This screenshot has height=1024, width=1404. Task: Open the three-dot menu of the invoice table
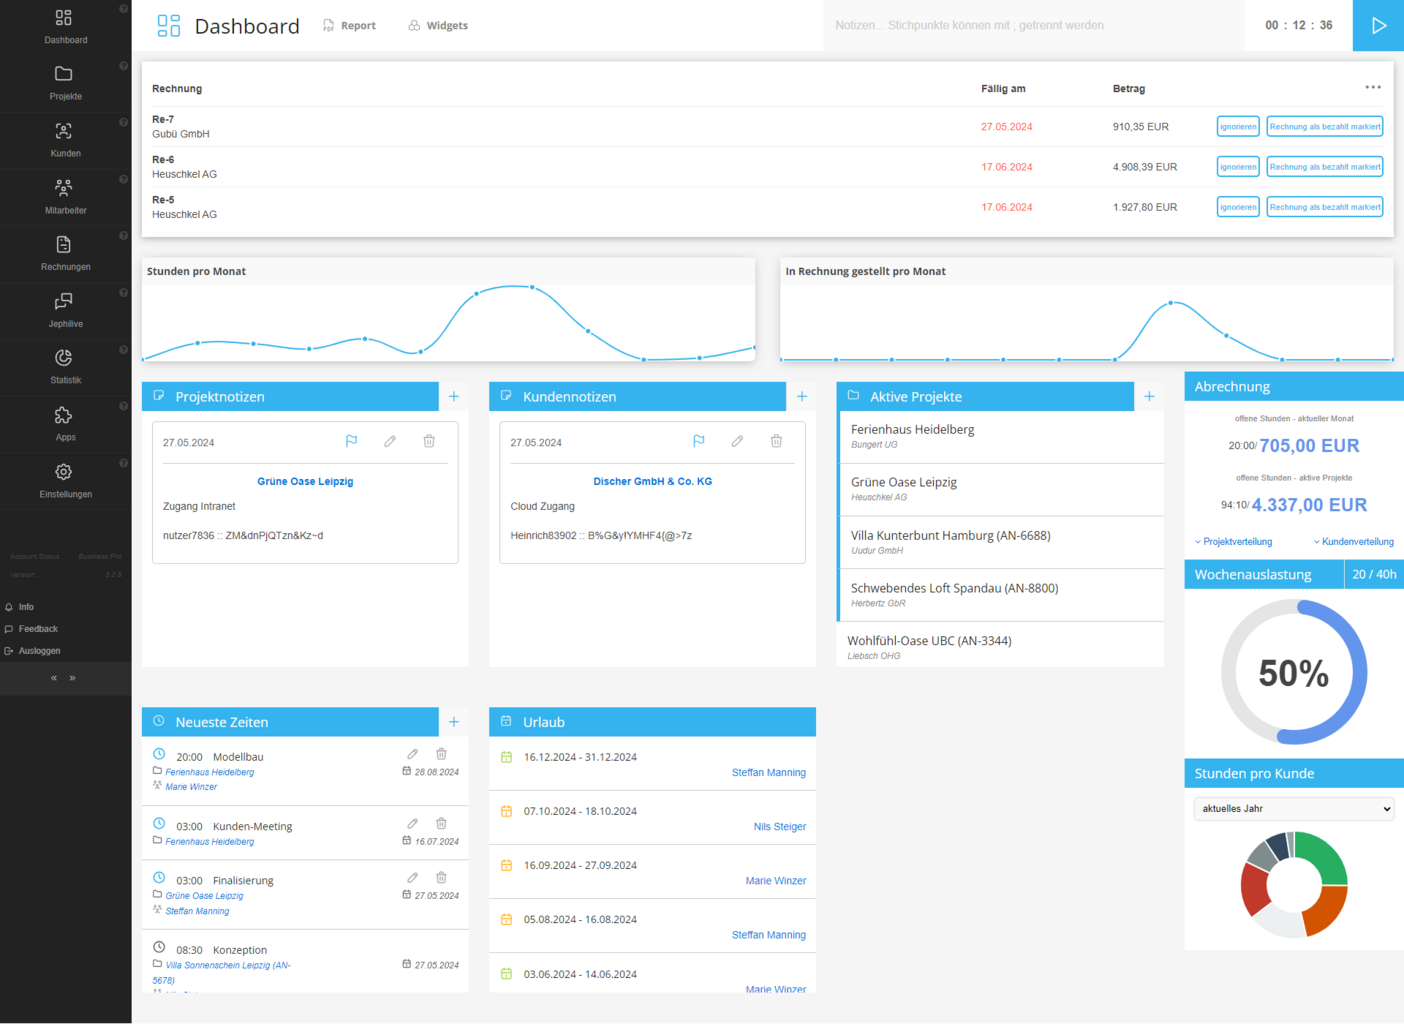click(x=1373, y=88)
